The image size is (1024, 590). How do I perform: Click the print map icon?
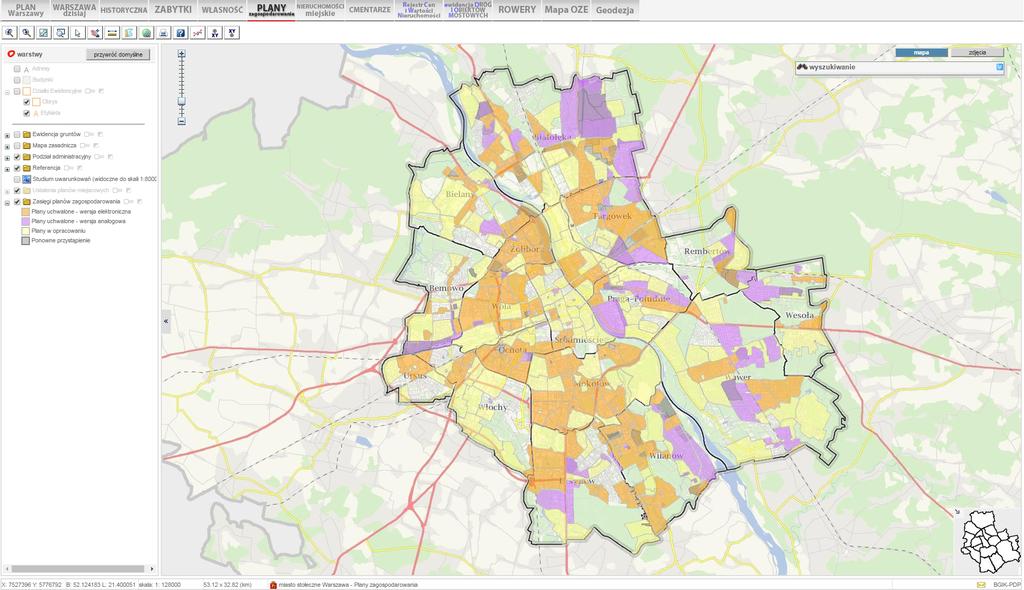(x=163, y=33)
